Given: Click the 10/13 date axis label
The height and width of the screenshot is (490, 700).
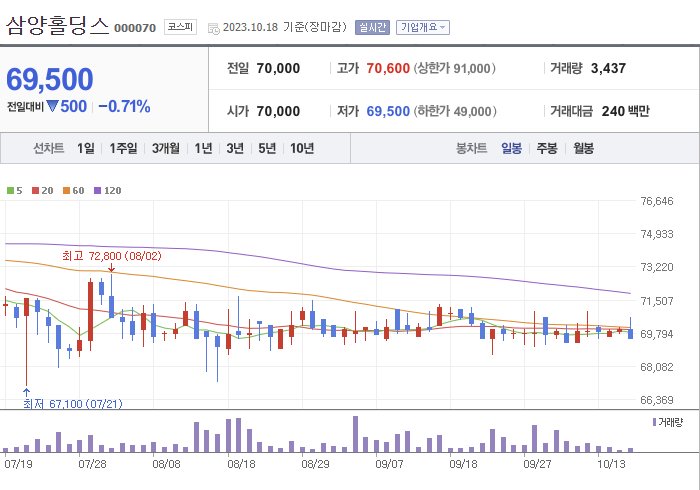Looking at the screenshot, I should coord(611,464).
